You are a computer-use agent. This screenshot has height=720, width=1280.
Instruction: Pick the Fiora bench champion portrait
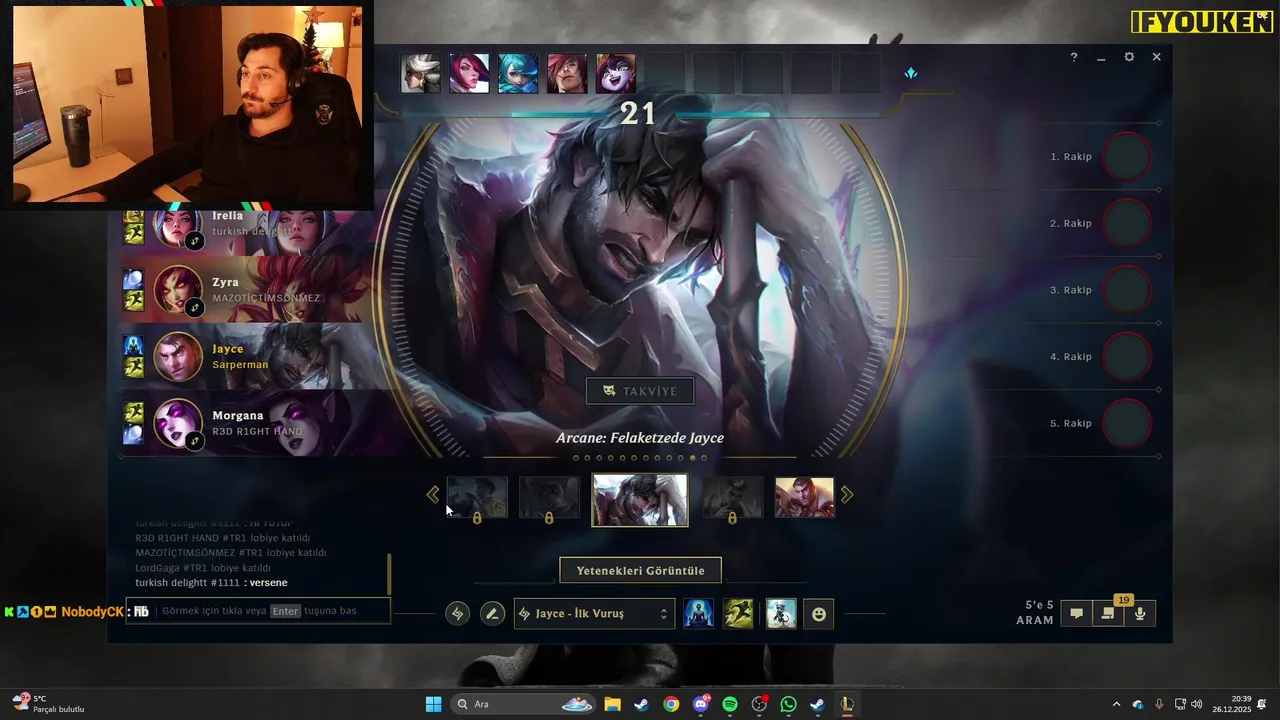click(469, 74)
